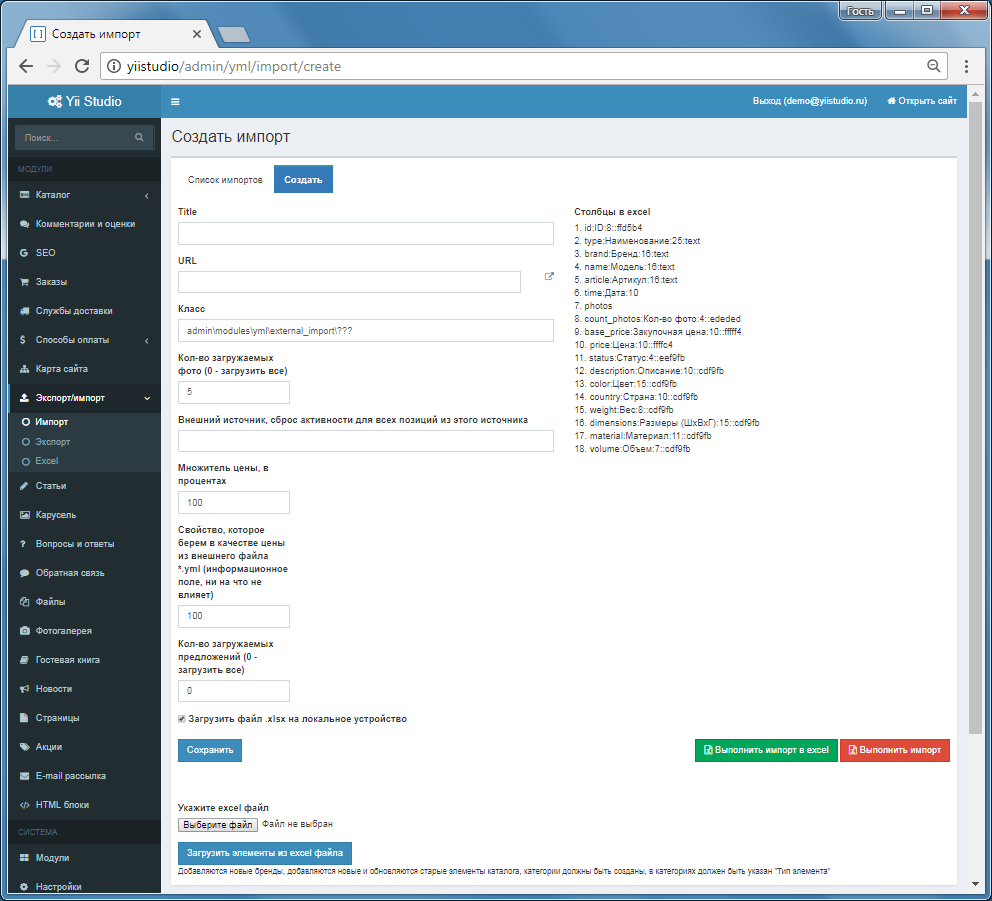The width and height of the screenshot is (992, 901).
Task: Select the Экспорт submenu item
Action: [x=53, y=442]
